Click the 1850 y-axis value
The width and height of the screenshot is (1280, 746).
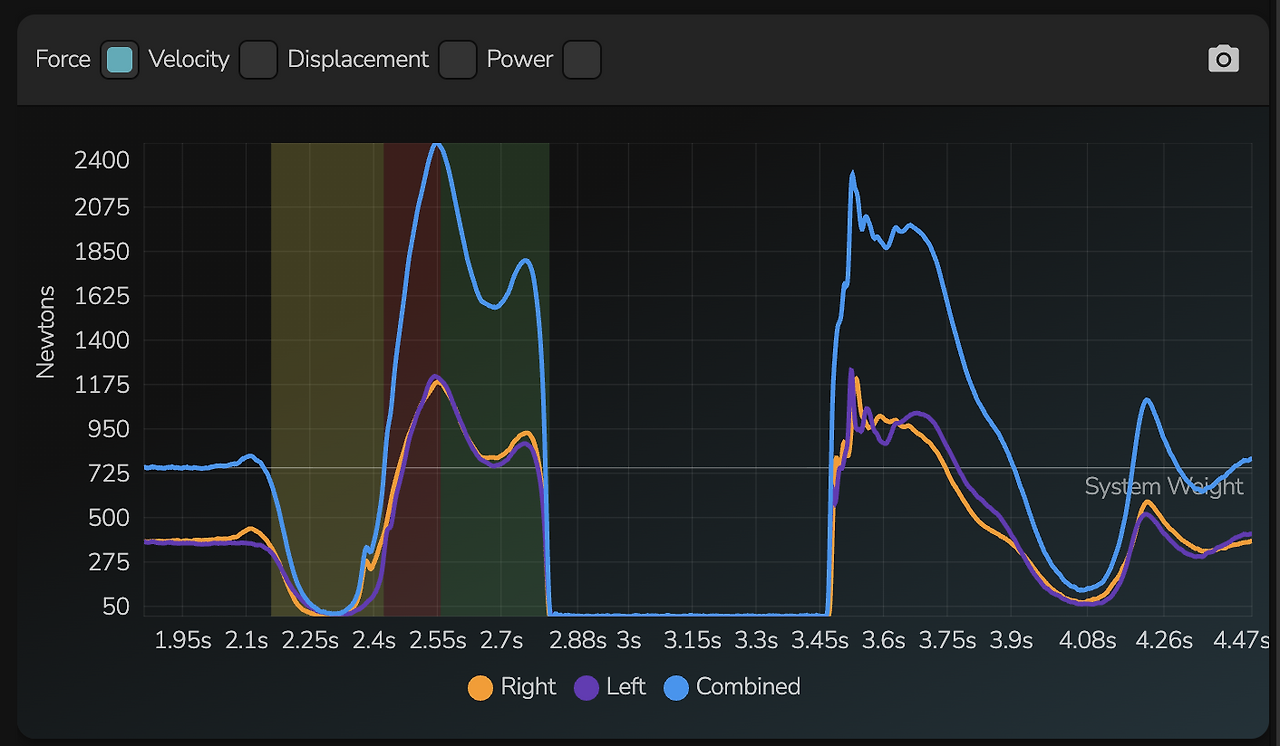coord(102,251)
